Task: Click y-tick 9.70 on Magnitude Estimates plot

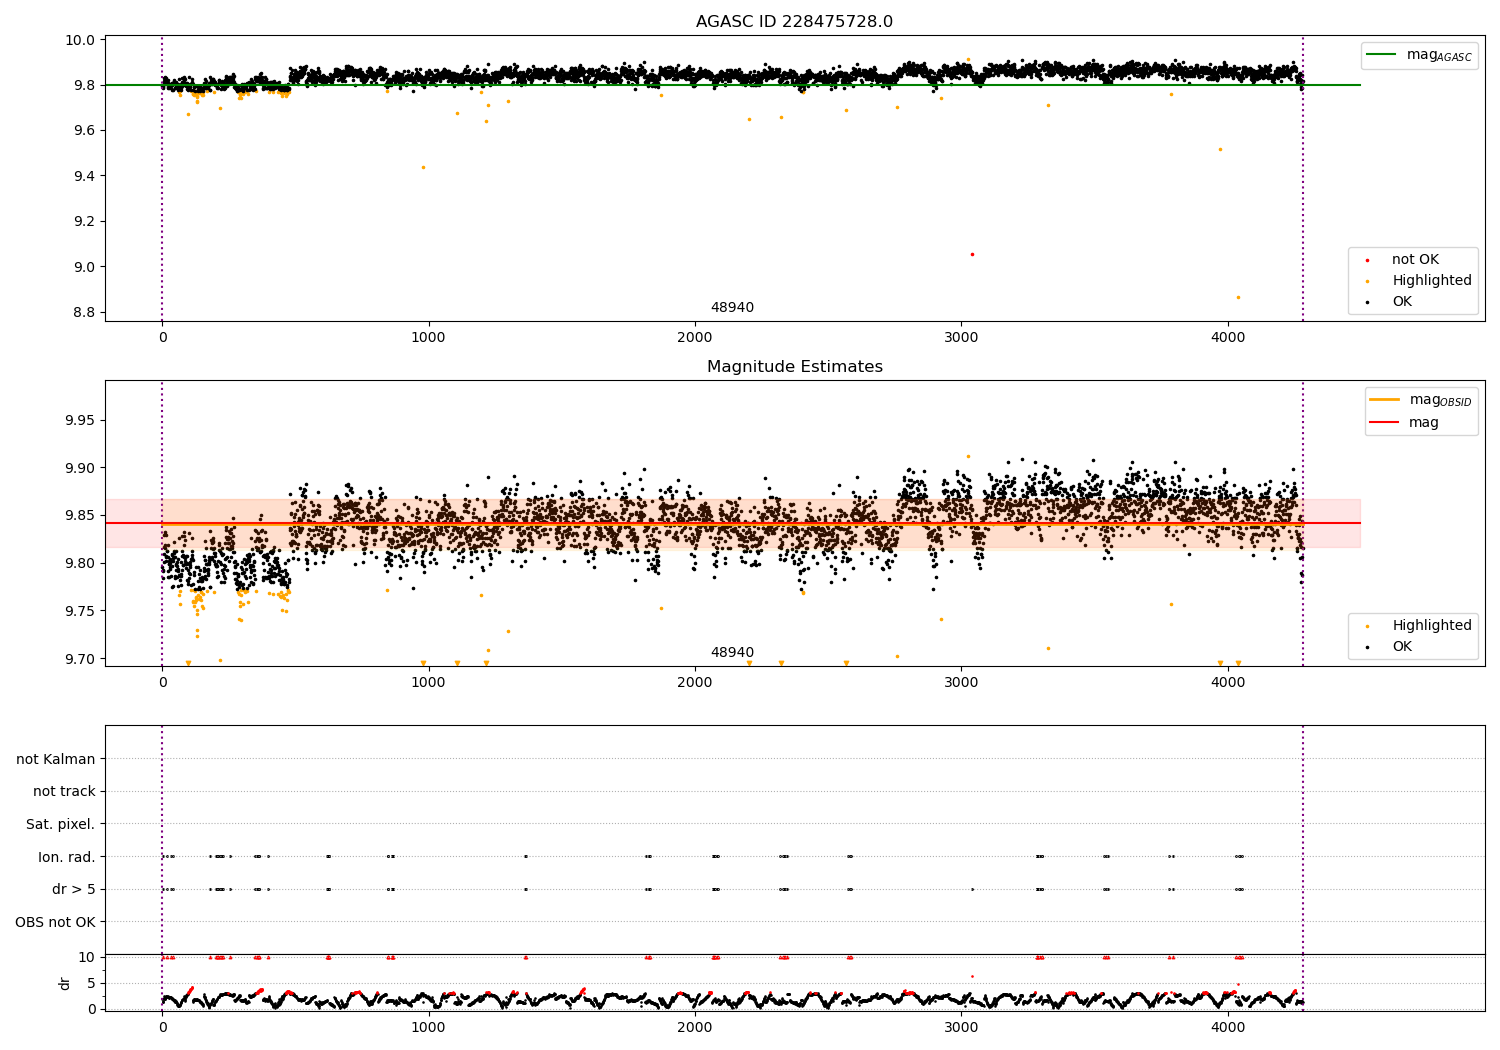Action: pos(81,659)
